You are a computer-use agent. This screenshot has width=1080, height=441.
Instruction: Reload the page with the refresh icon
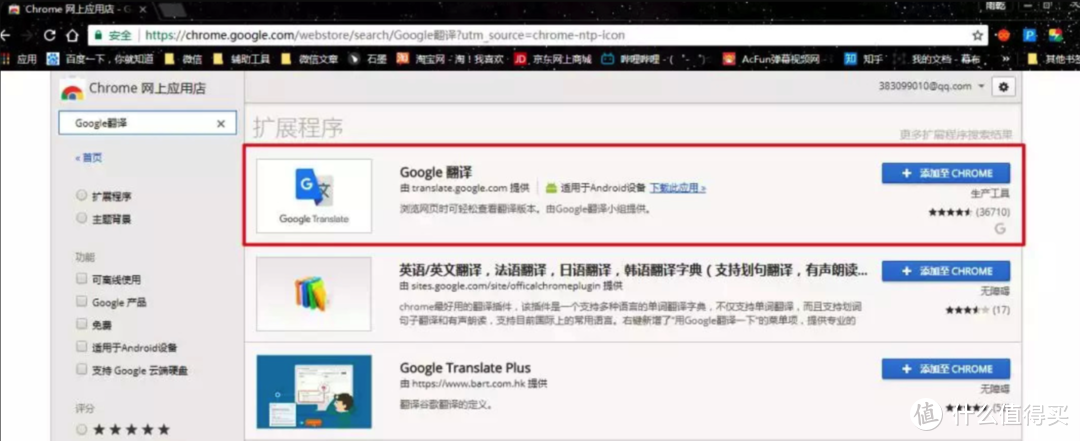[49, 35]
